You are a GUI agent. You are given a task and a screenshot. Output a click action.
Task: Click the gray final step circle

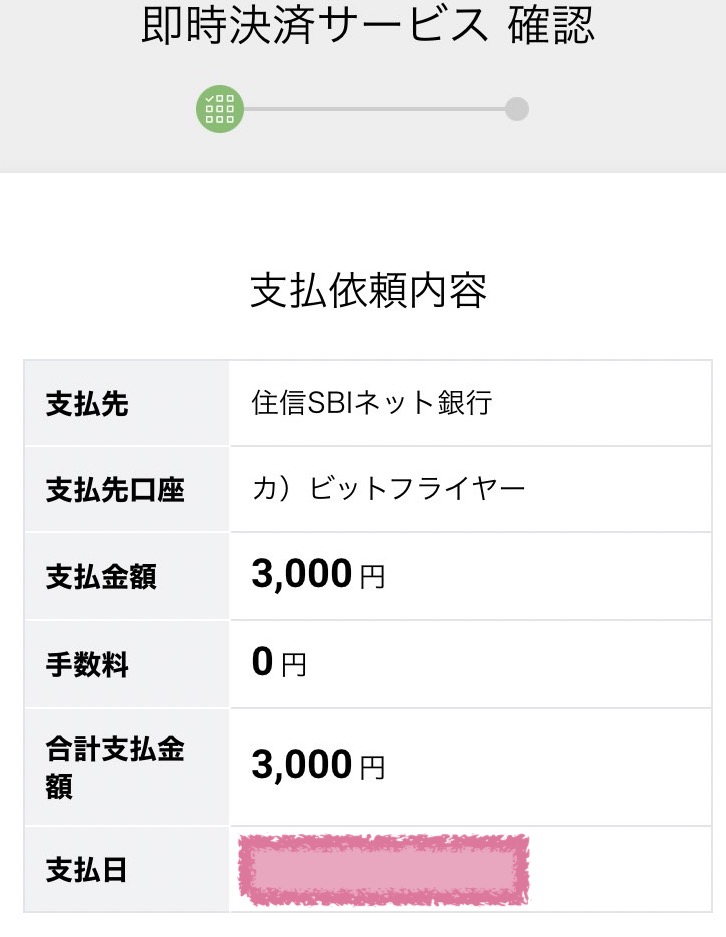[517, 109]
